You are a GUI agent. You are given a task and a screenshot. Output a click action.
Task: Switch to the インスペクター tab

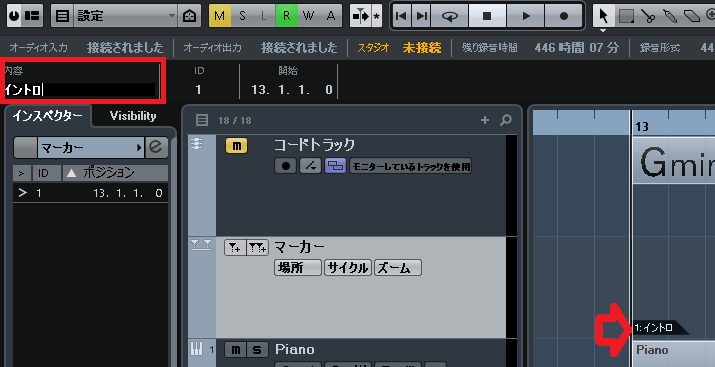click(47, 116)
